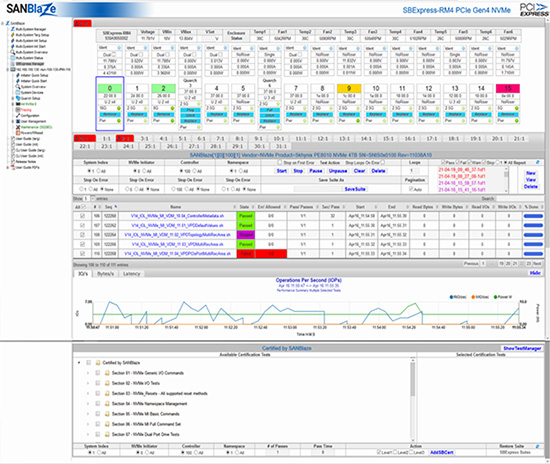The height and width of the screenshot is (464, 550).
Task: Click the Release Notes document icon
Action: coord(13,162)
